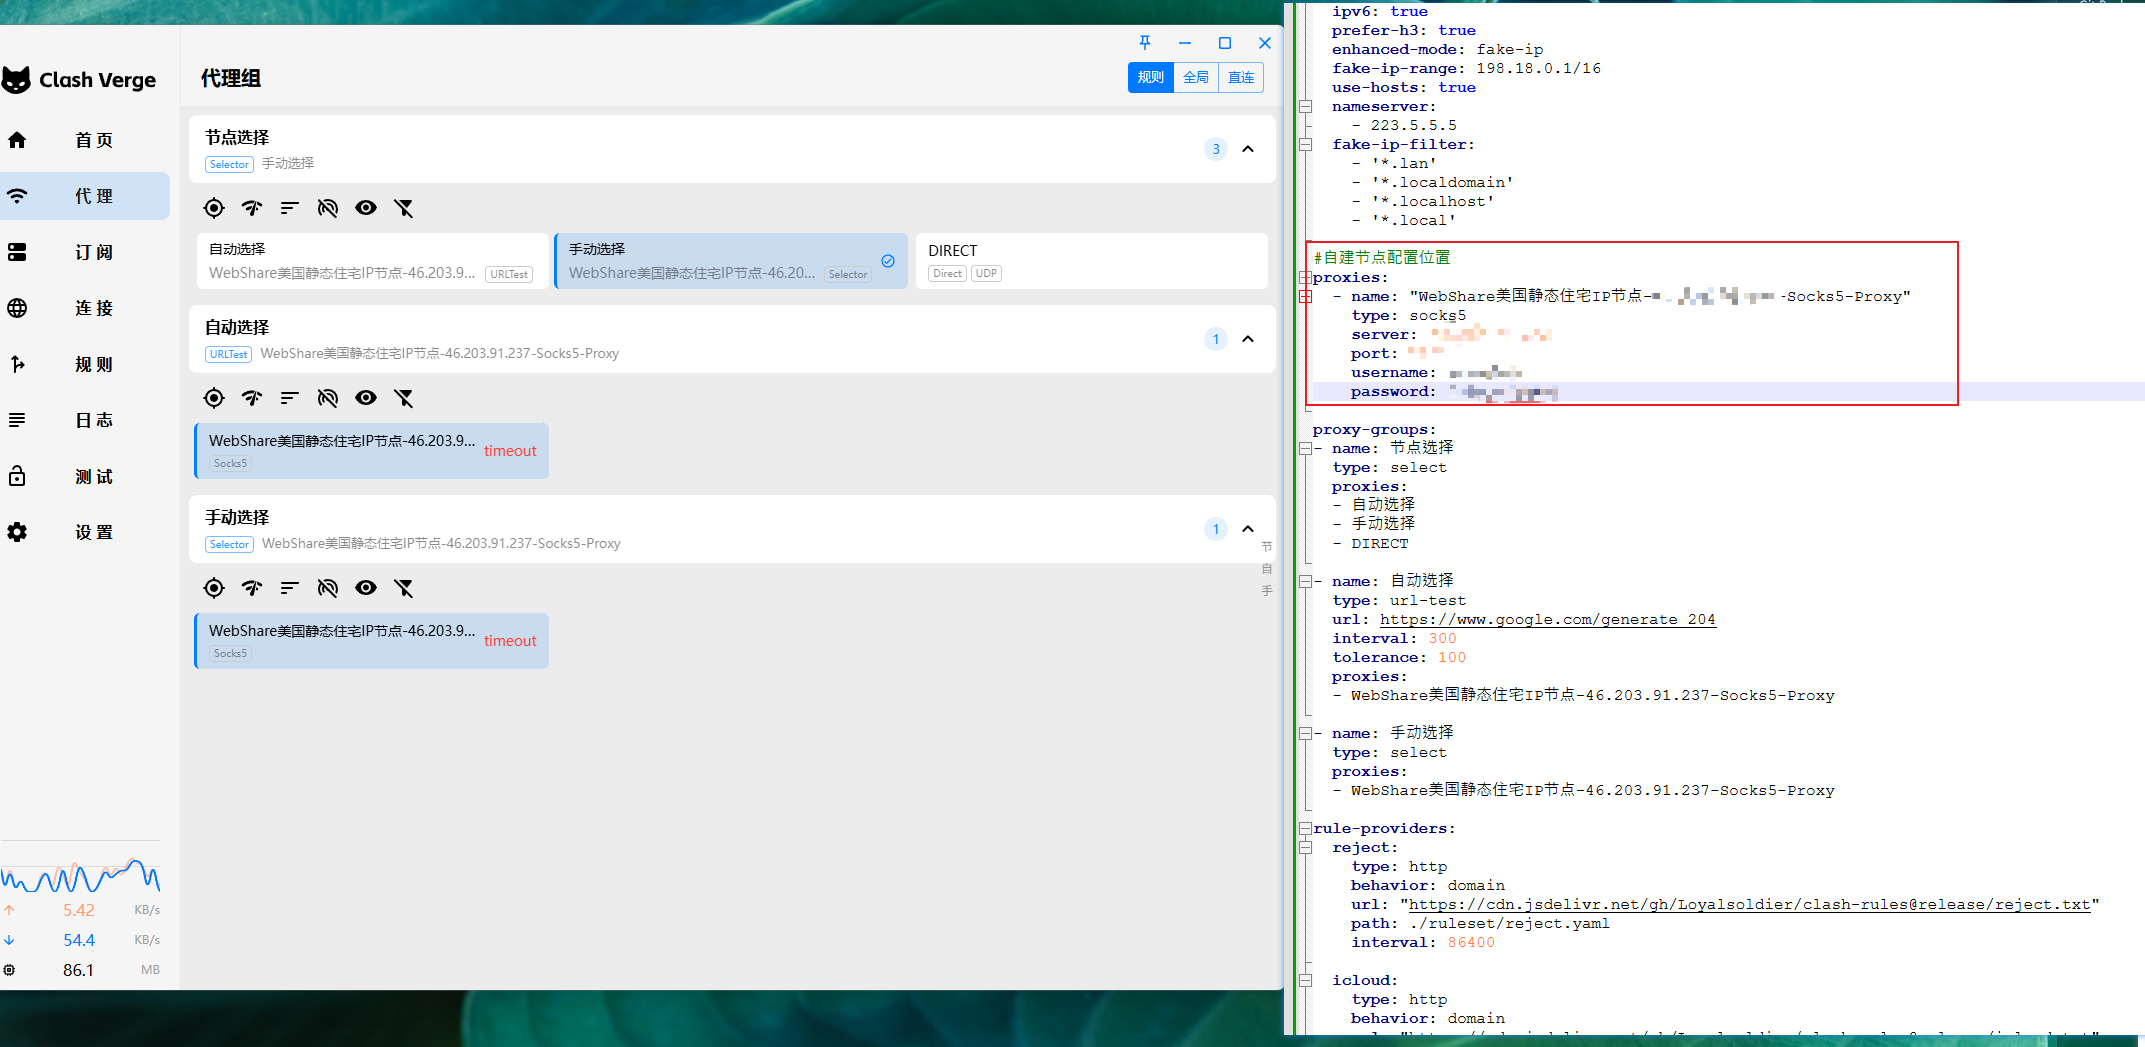Sort proxies in 自动选择 group
The width and height of the screenshot is (2145, 1047).
click(x=290, y=398)
